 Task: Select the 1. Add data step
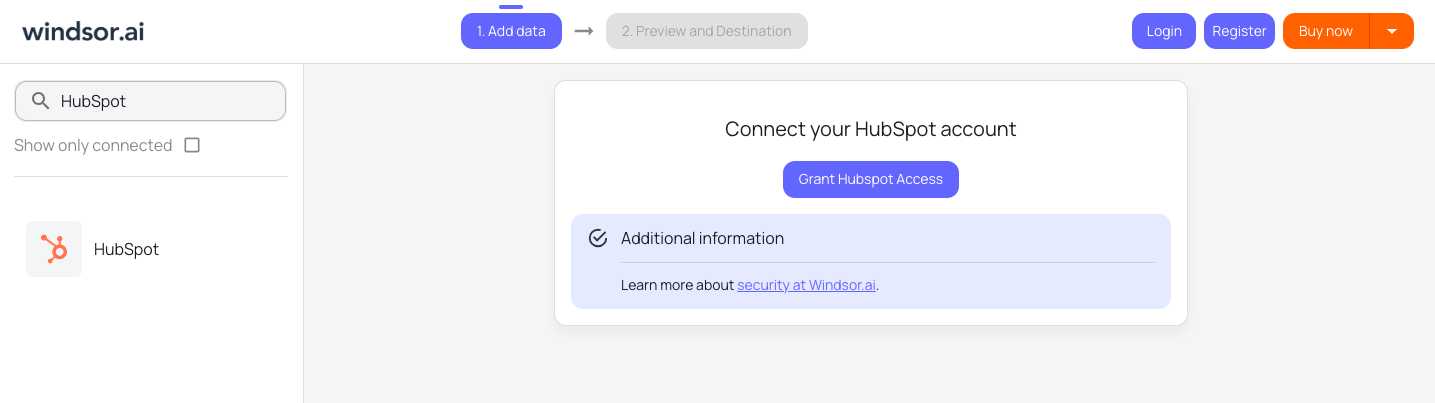[511, 31]
